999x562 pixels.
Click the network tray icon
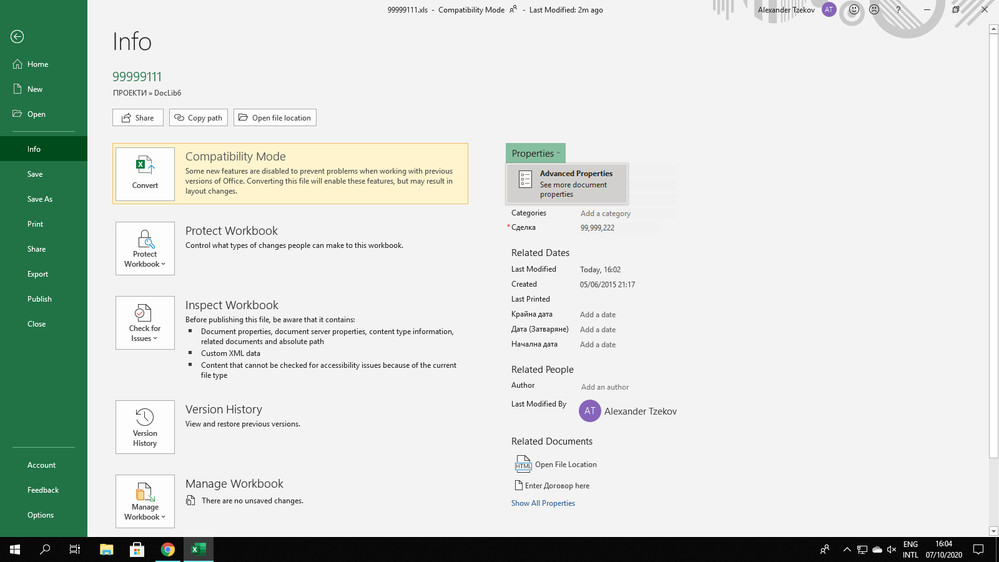click(862, 549)
